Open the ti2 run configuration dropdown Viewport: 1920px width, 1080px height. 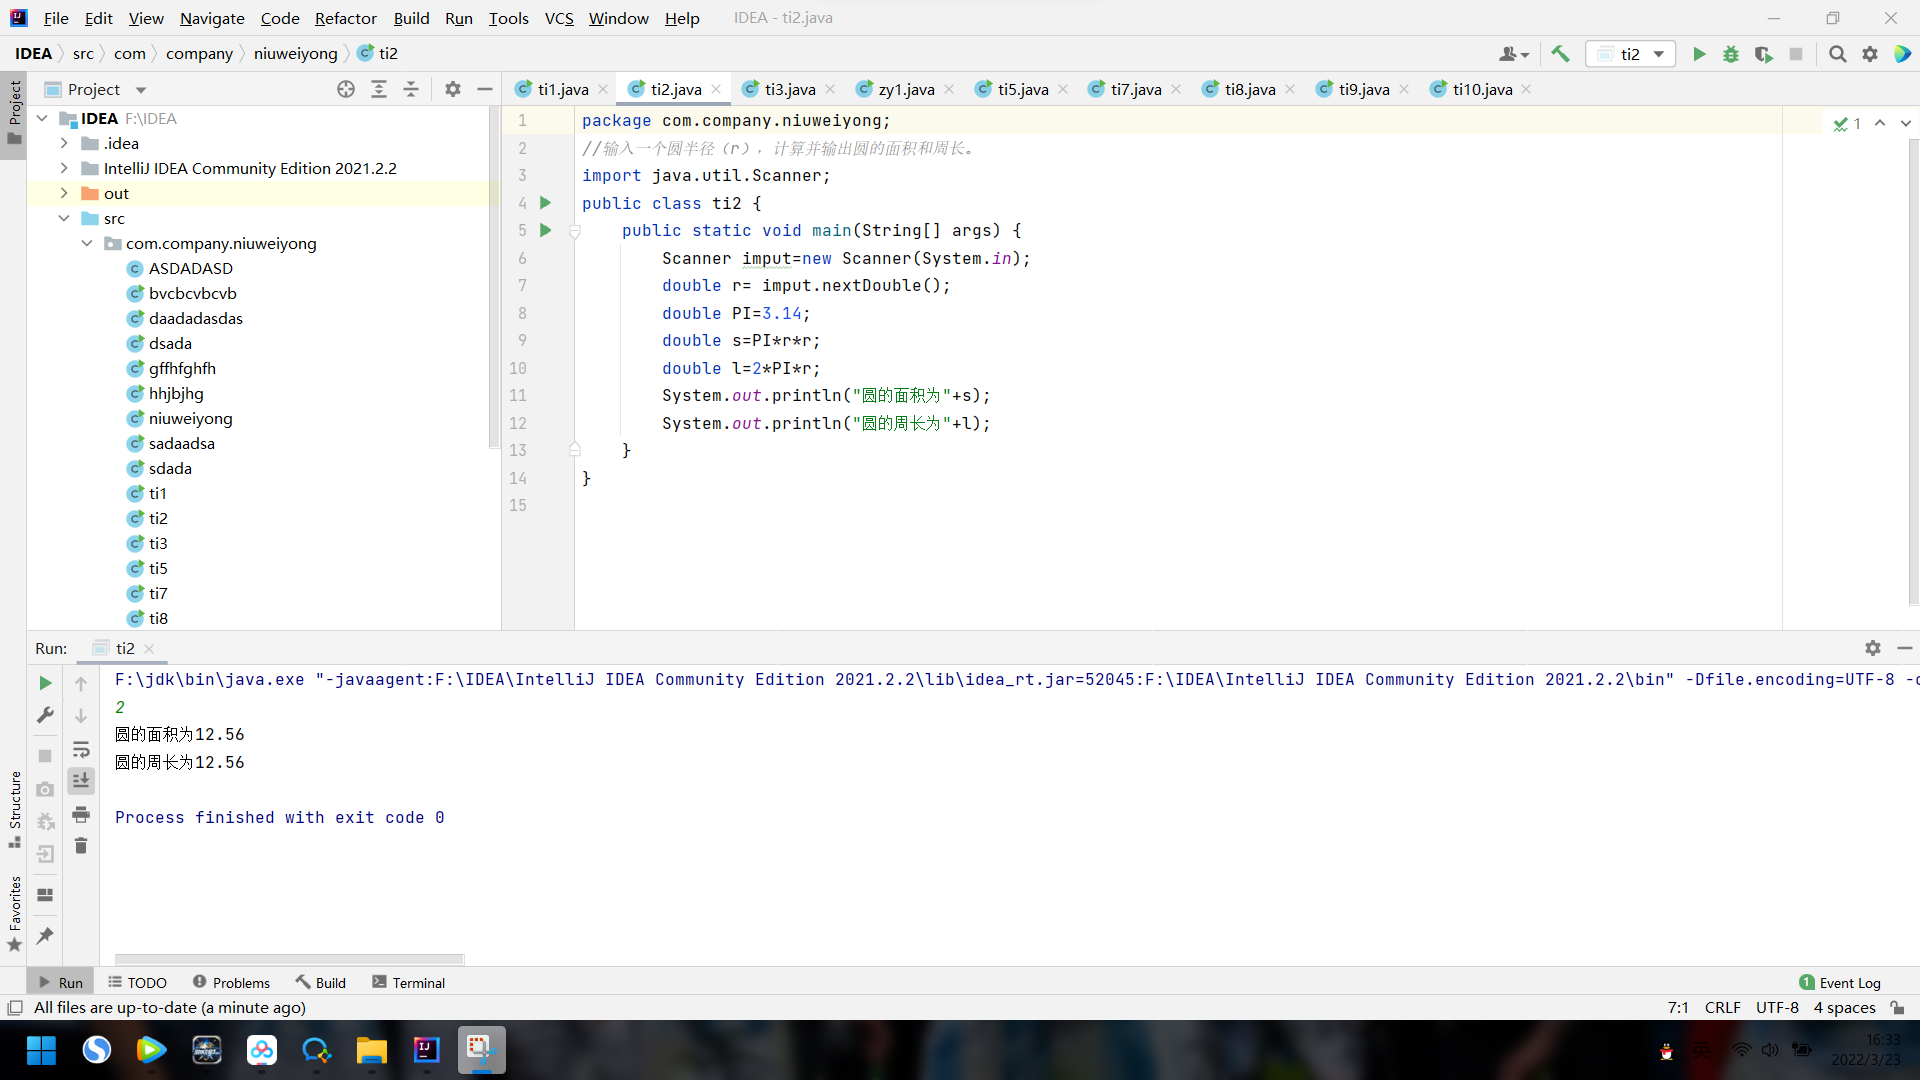pyautogui.click(x=1631, y=54)
